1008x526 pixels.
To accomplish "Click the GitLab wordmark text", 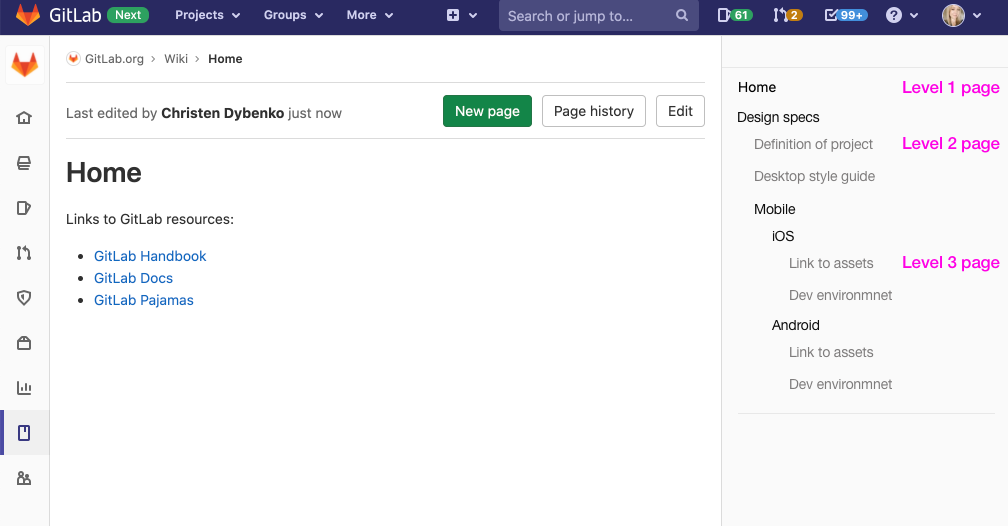I will pos(75,15).
